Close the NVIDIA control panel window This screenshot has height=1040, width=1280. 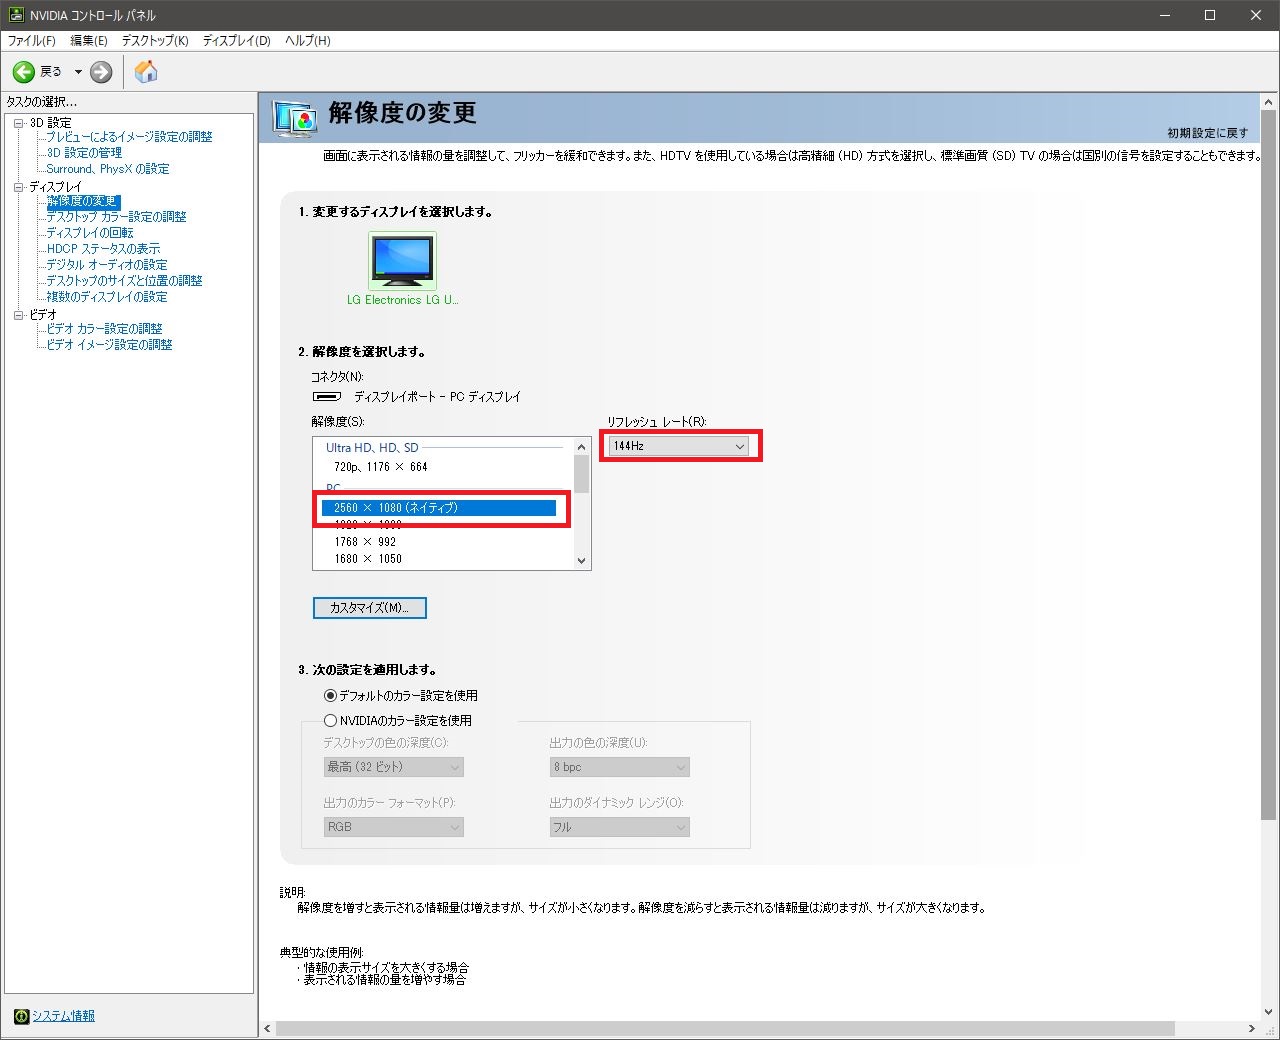[1256, 15]
